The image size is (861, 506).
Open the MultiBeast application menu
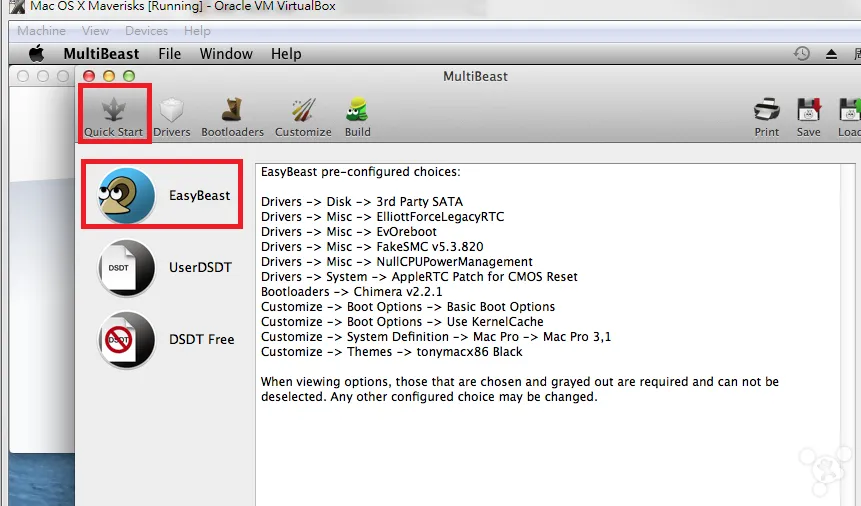pos(101,54)
